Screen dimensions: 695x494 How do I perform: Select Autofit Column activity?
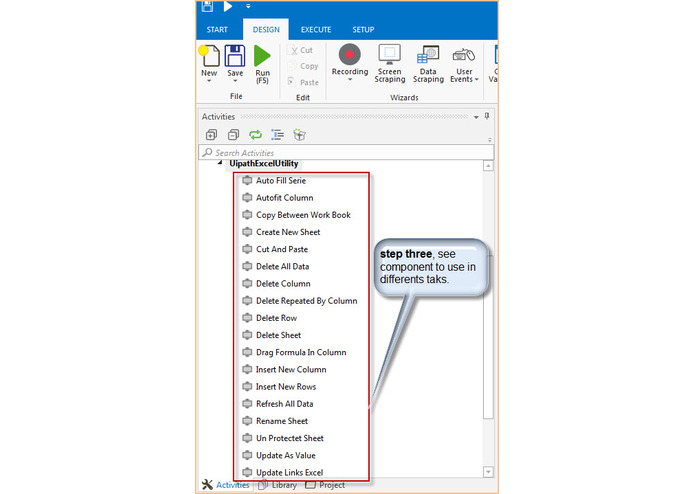pyautogui.click(x=277, y=198)
